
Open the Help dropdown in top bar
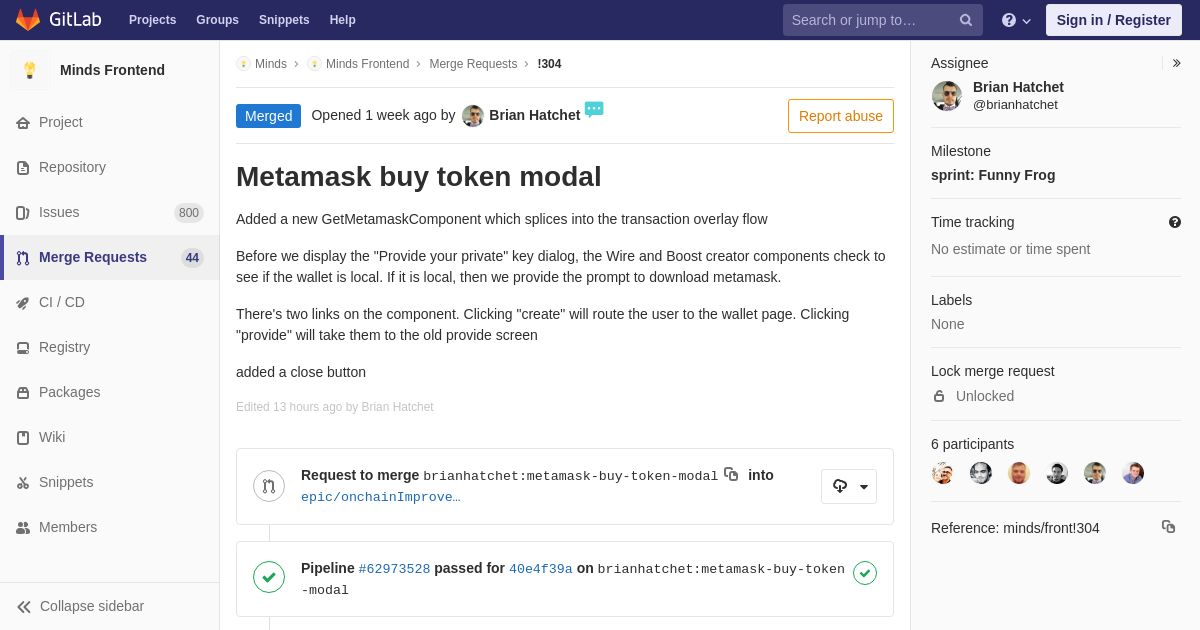coord(1016,20)
